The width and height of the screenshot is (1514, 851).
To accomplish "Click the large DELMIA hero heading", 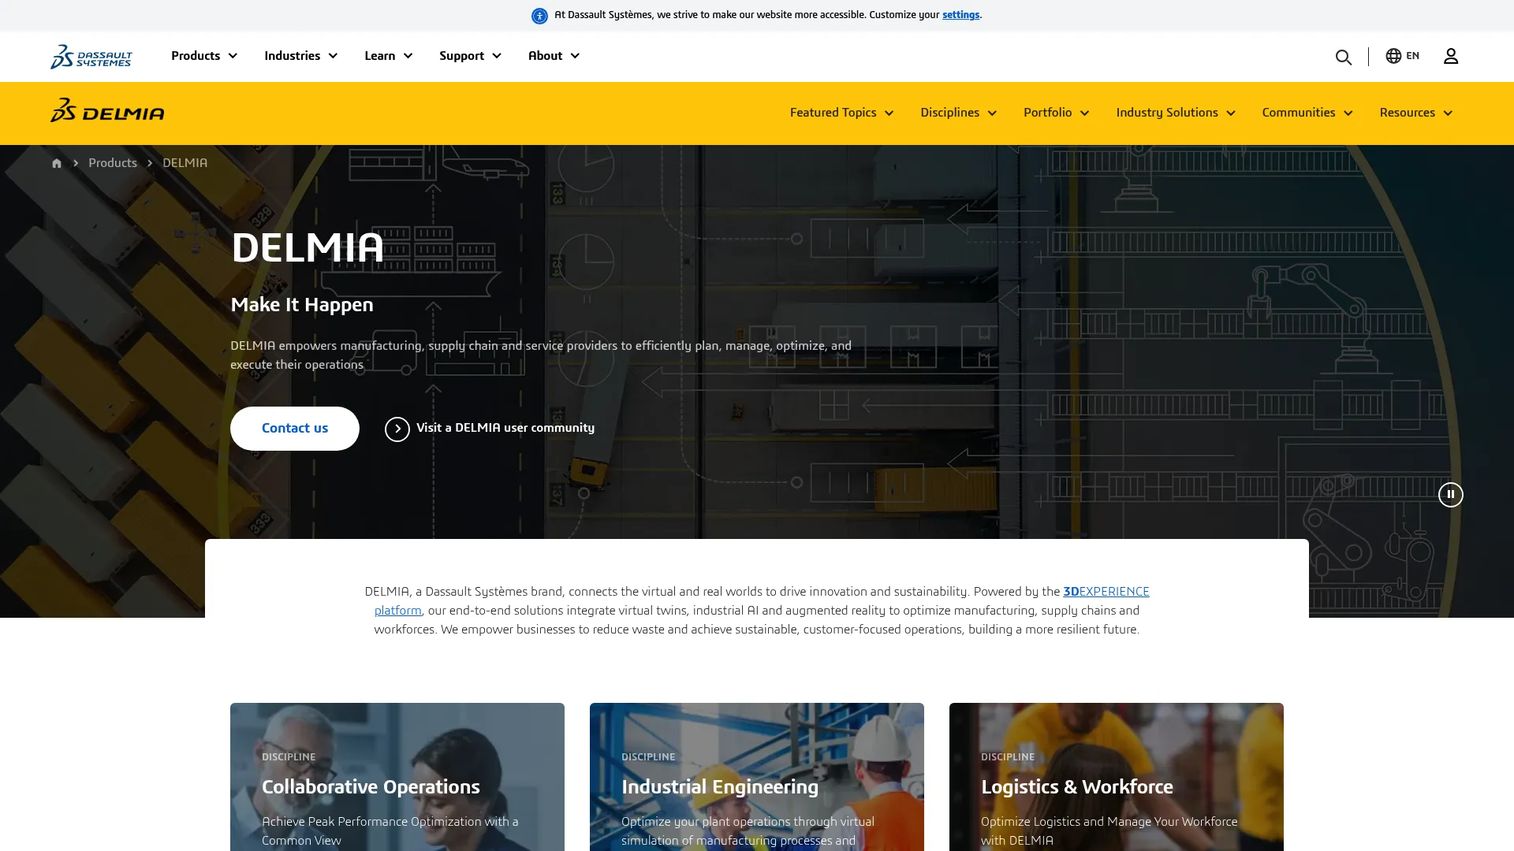I will point(307,247).
